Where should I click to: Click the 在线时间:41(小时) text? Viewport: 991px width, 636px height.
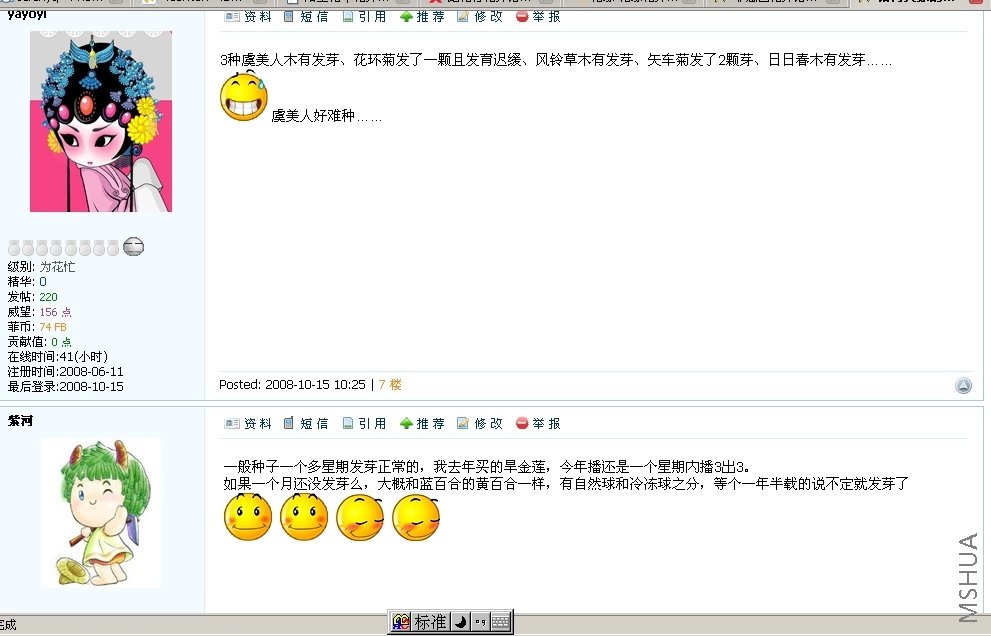[58, 357]
